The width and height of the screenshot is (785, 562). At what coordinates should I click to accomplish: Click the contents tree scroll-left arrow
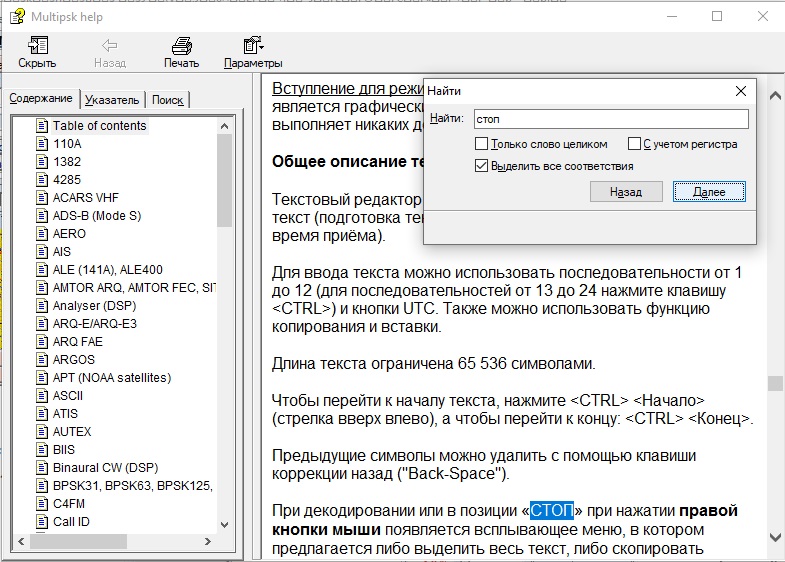tap(21, 541)
